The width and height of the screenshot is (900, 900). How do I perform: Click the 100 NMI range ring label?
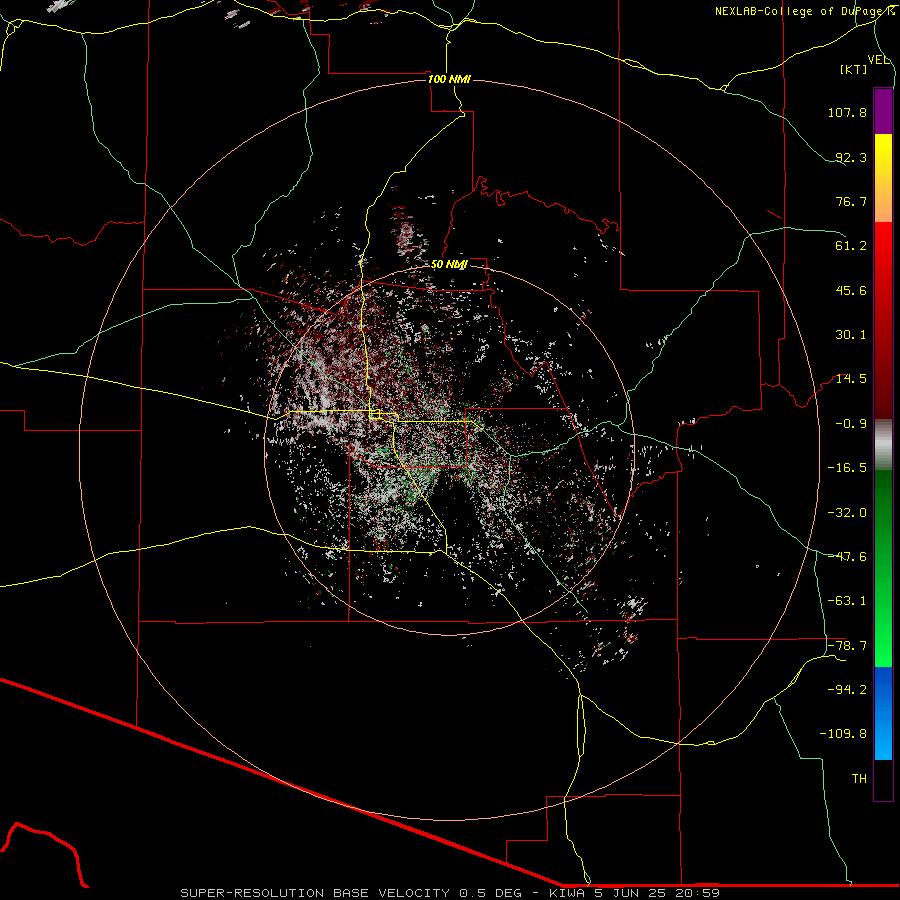[449, 79]
